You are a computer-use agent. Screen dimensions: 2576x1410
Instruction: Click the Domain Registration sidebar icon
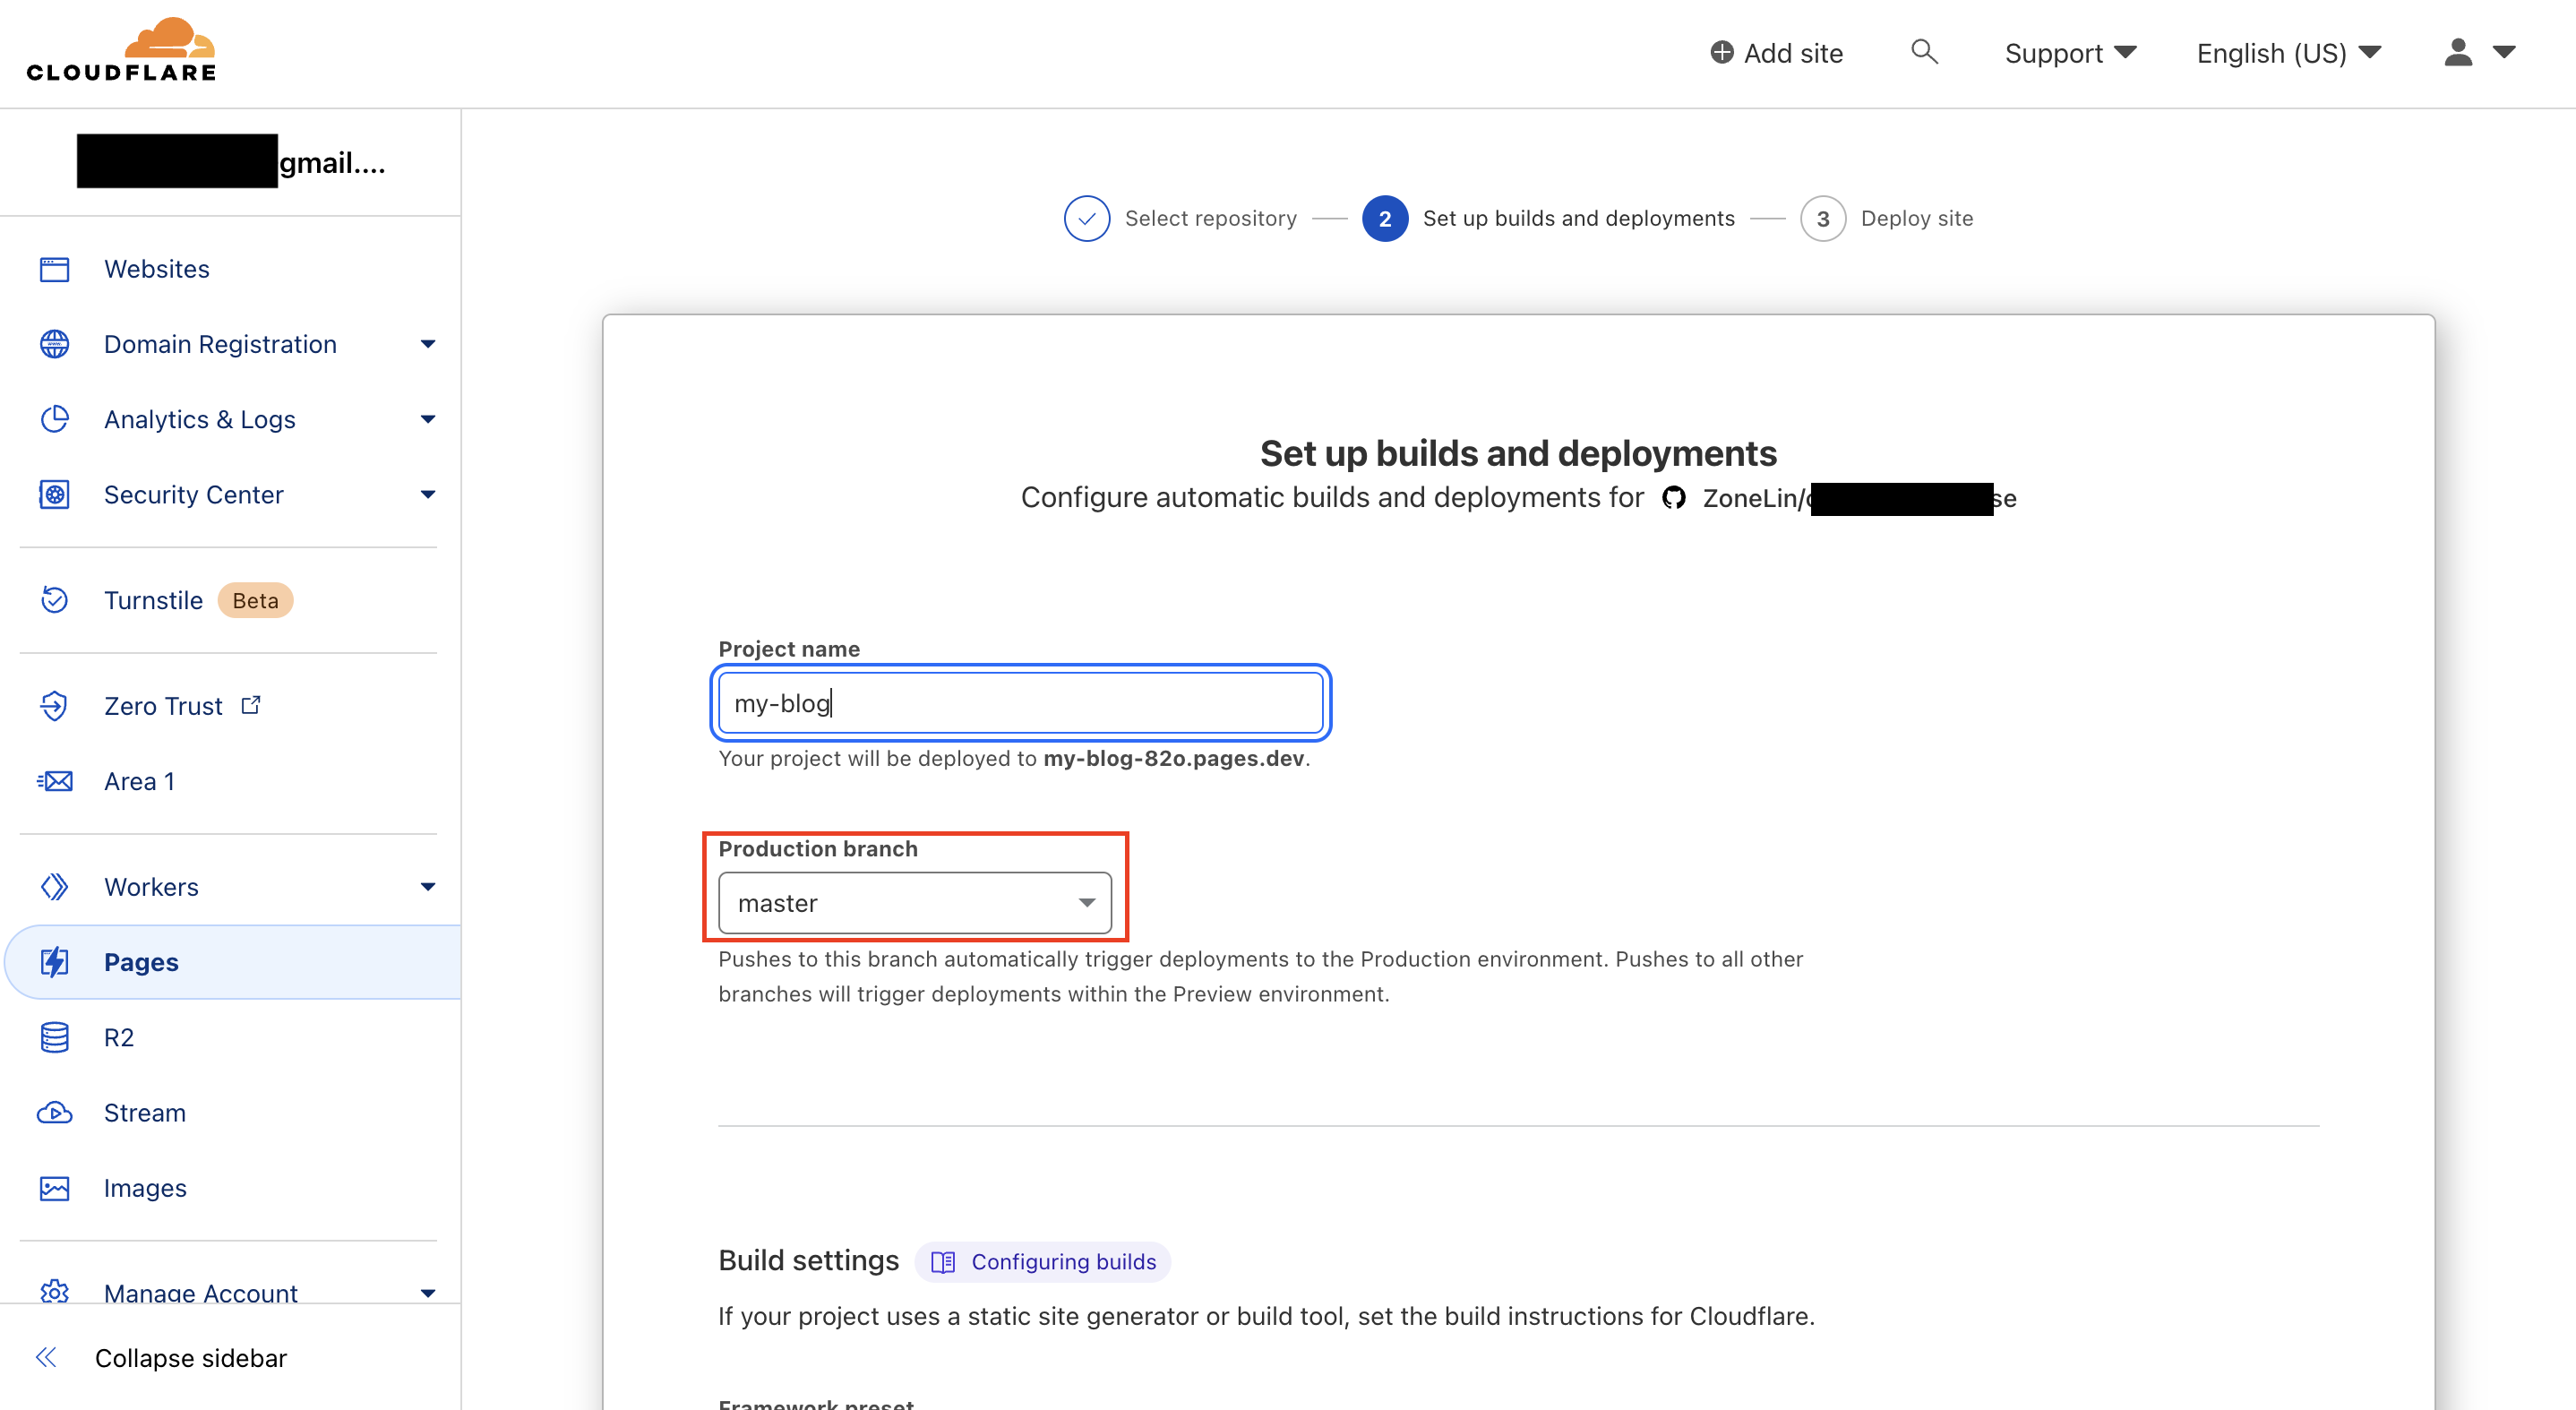click(57, 342)
